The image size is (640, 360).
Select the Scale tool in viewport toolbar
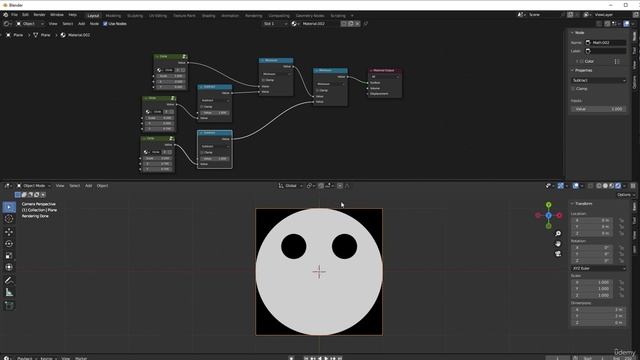point(9,256)
